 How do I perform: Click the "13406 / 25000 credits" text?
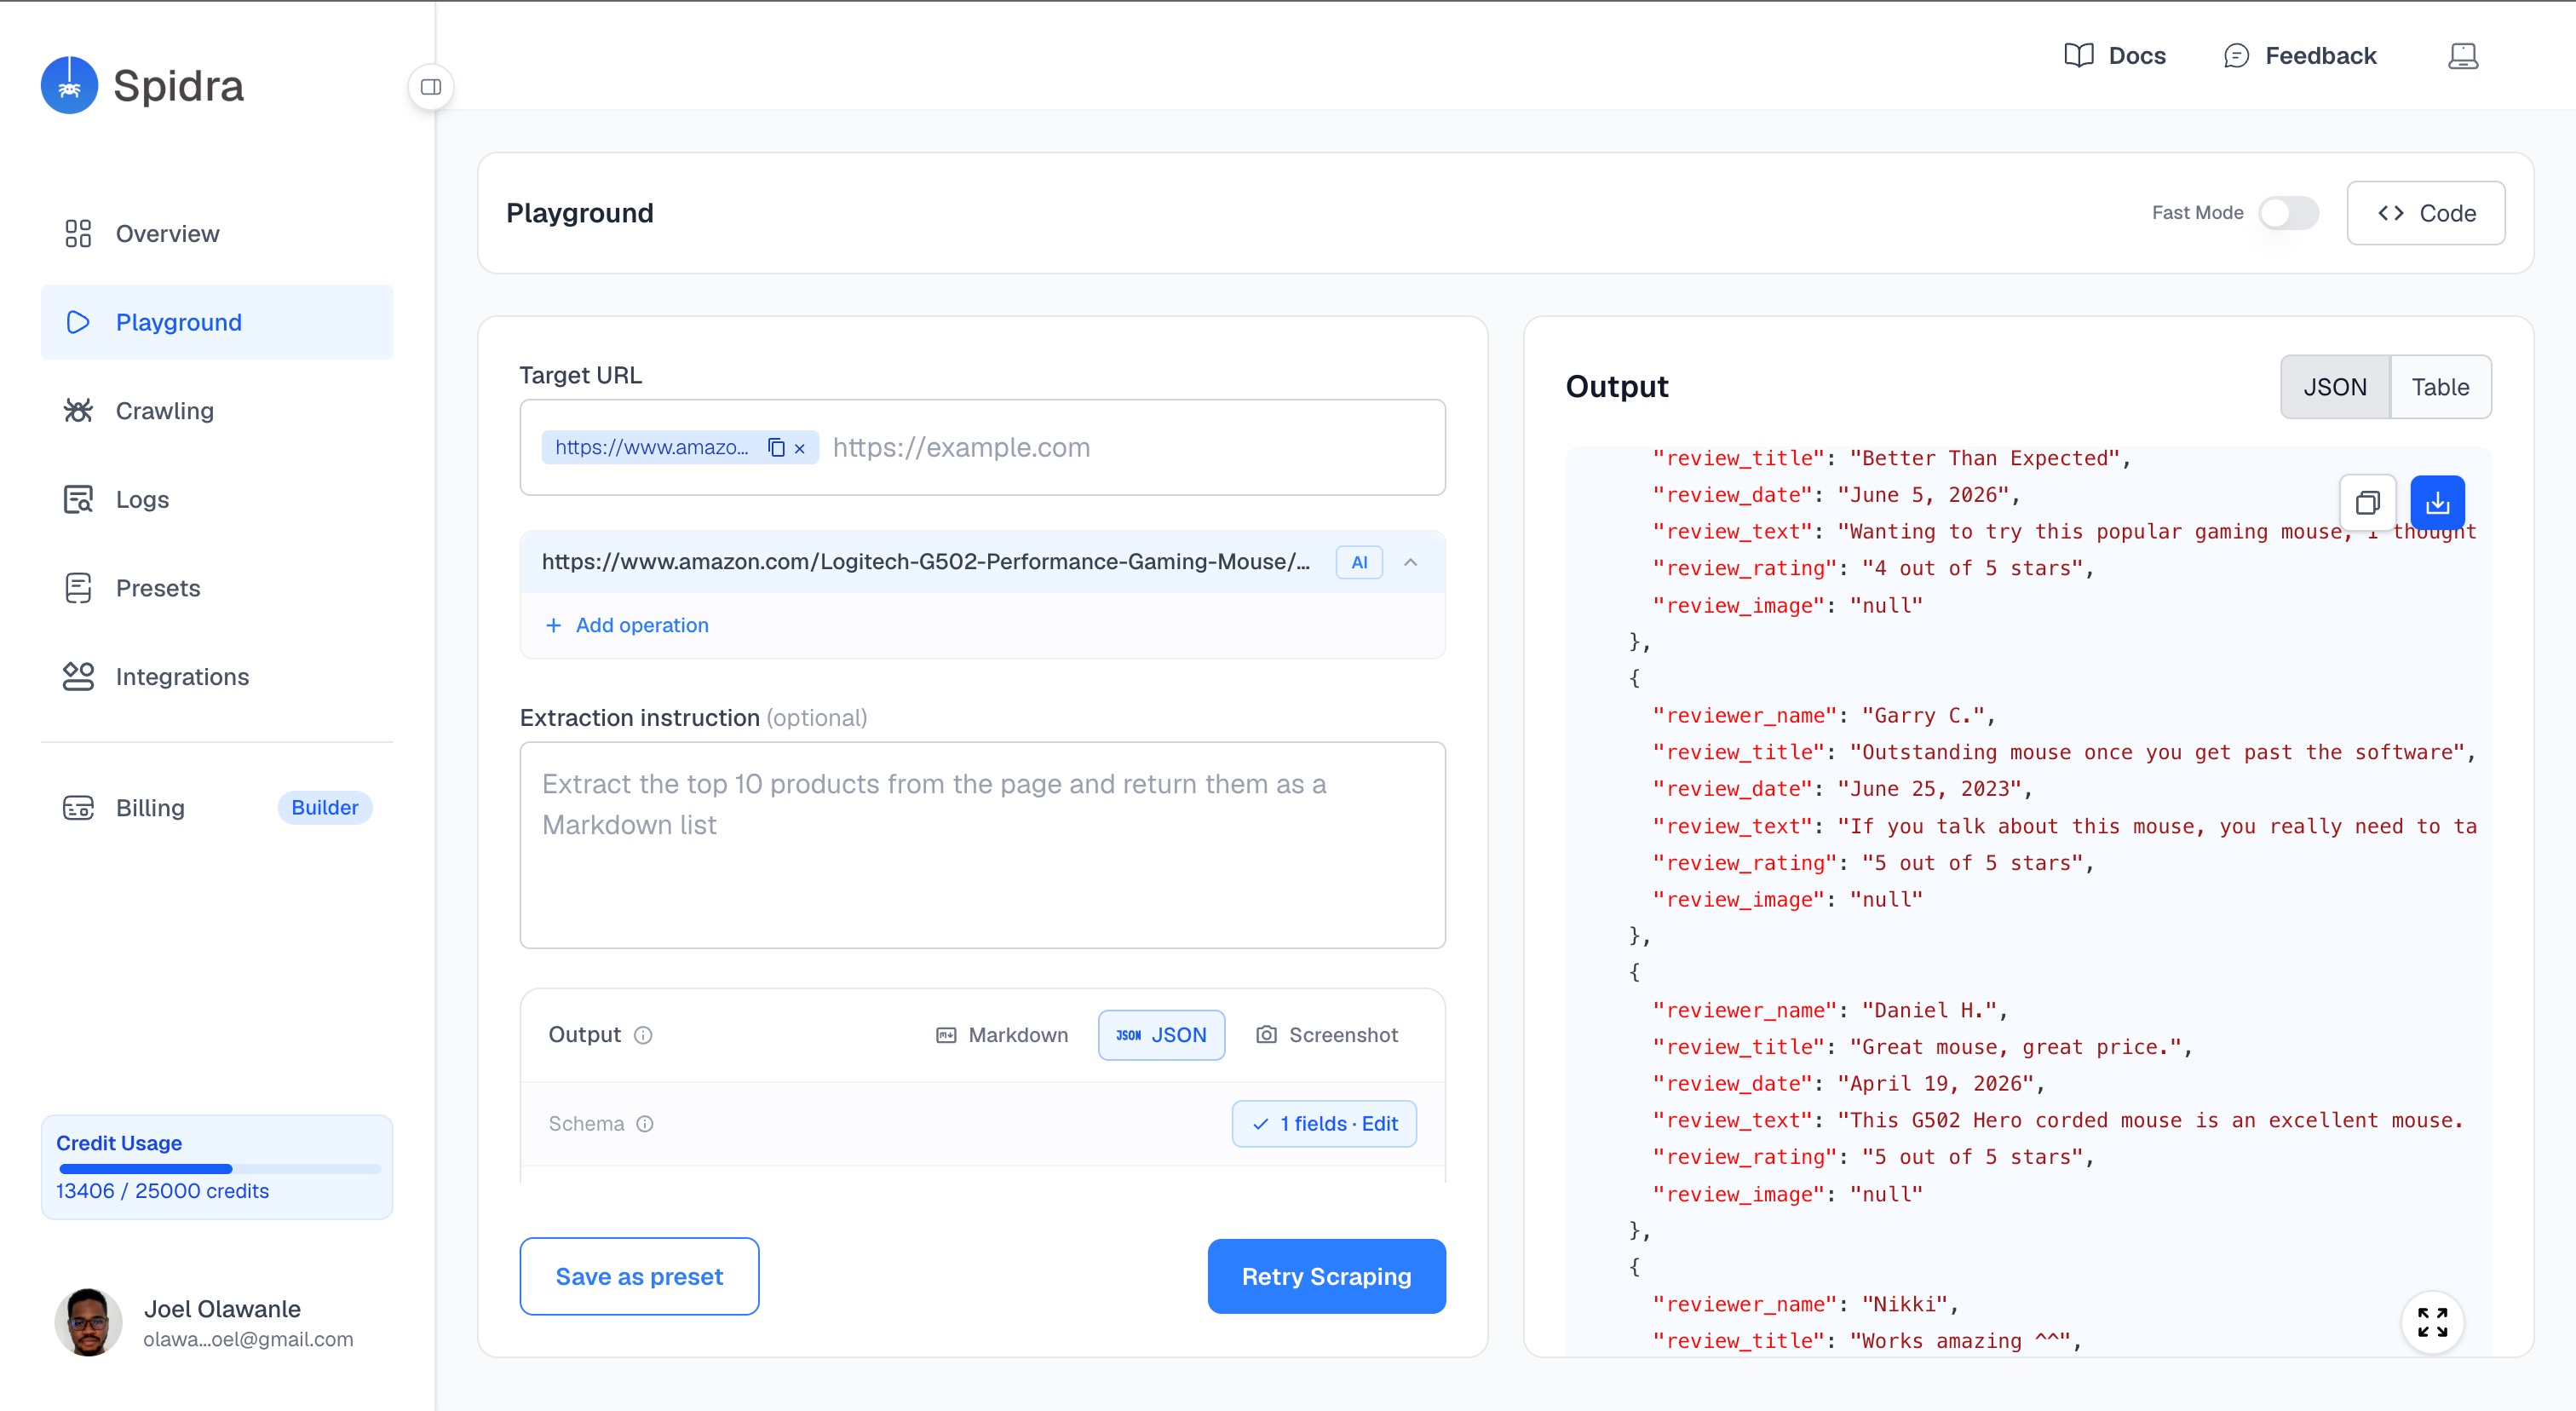pyautogui.click(x=162, y=1192)
